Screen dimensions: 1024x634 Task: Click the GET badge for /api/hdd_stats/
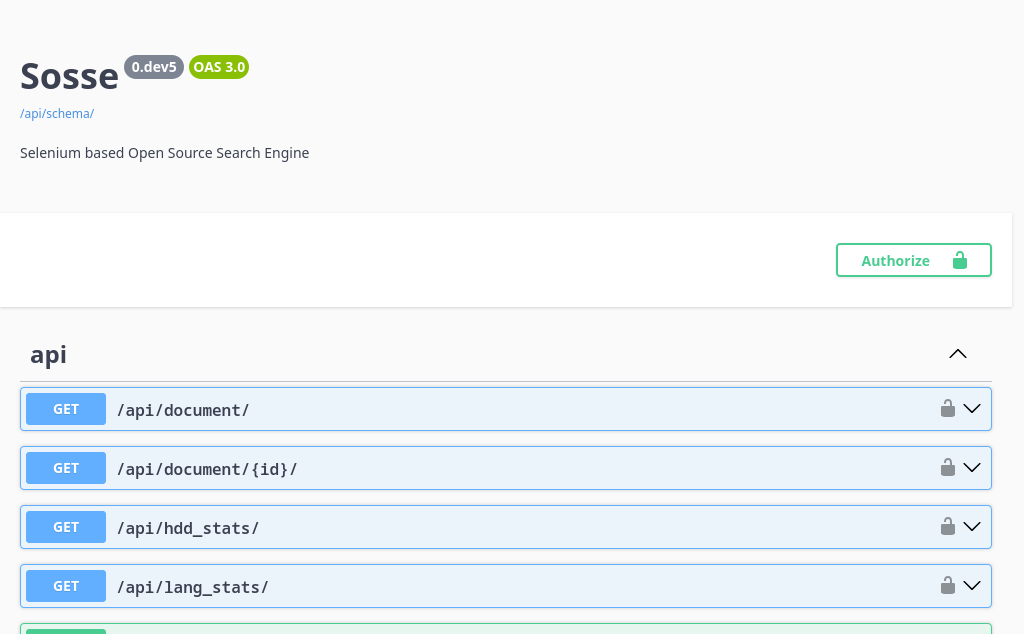(66, 527)
